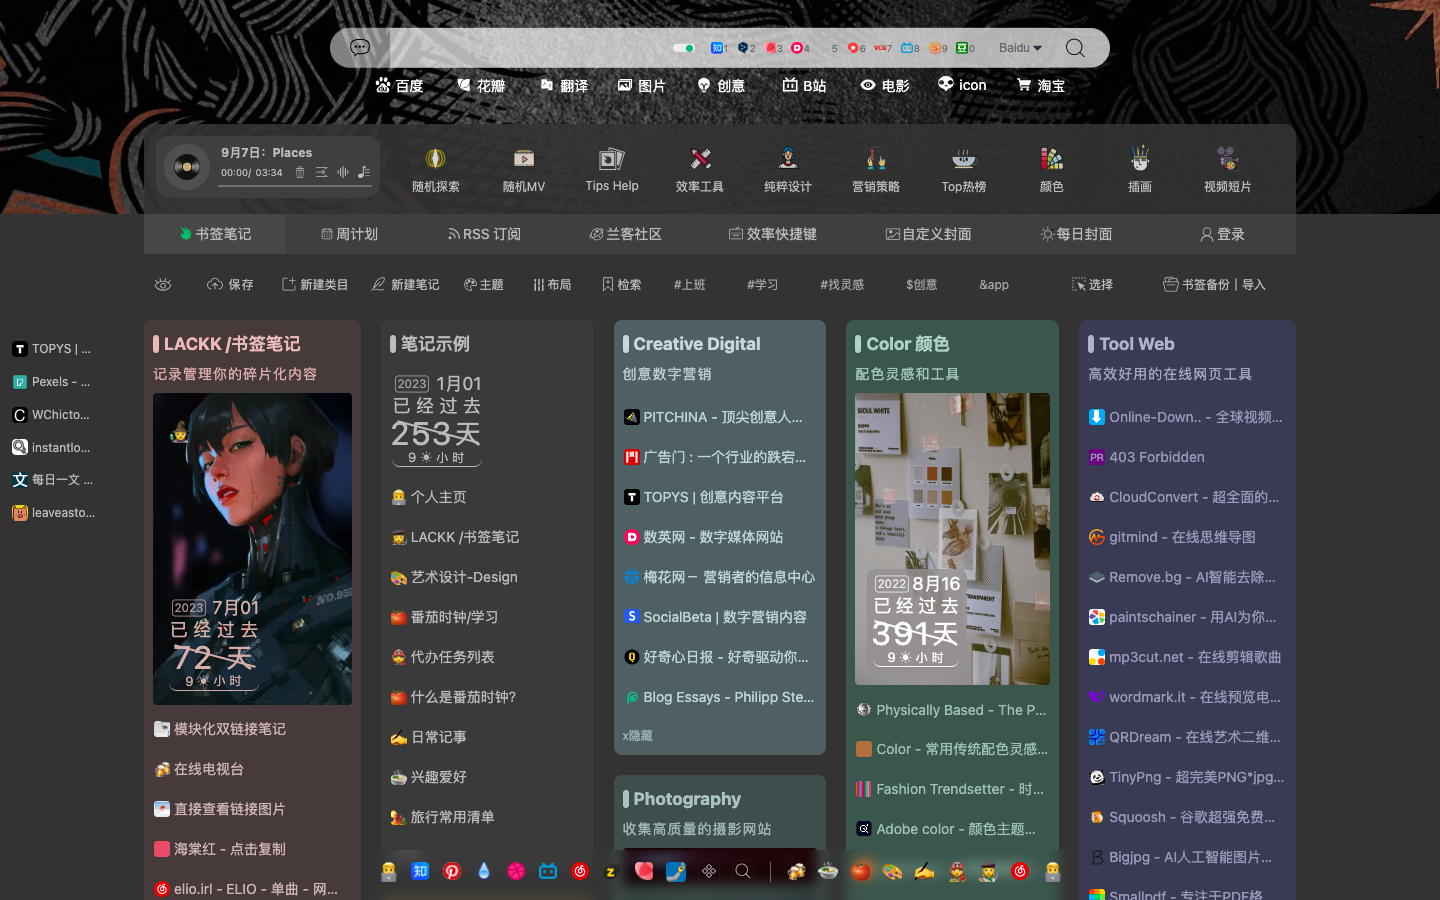This screenshot has width=1440, height=900.
Task: Filter by #找灵感 tag
Action: click(x=842, y=285)
